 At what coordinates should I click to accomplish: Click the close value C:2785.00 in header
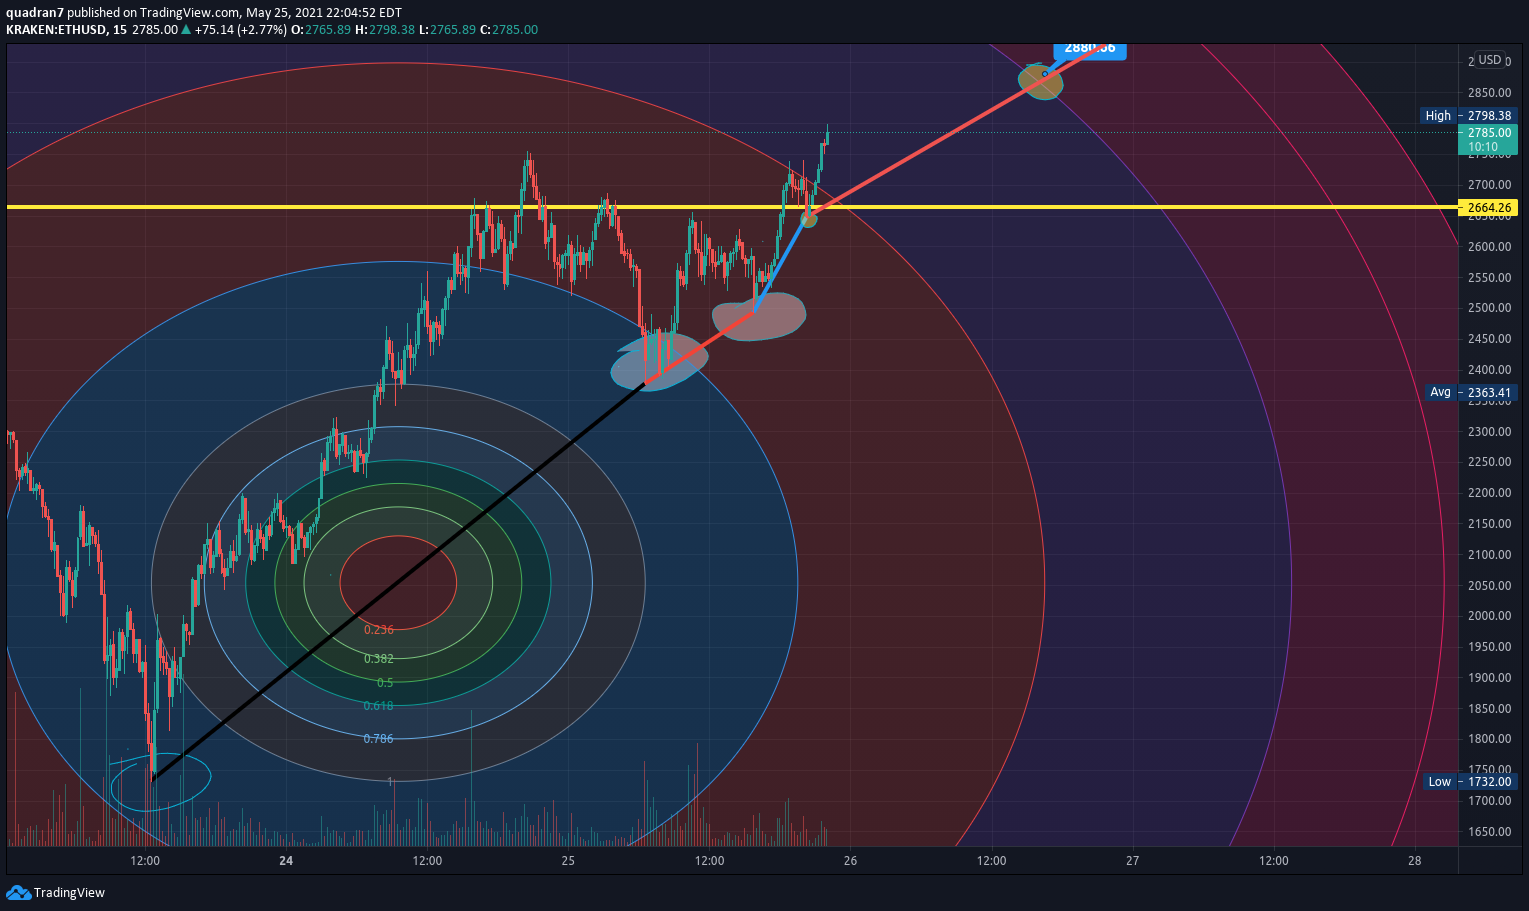pyautogui.click(x=509, y=29)
